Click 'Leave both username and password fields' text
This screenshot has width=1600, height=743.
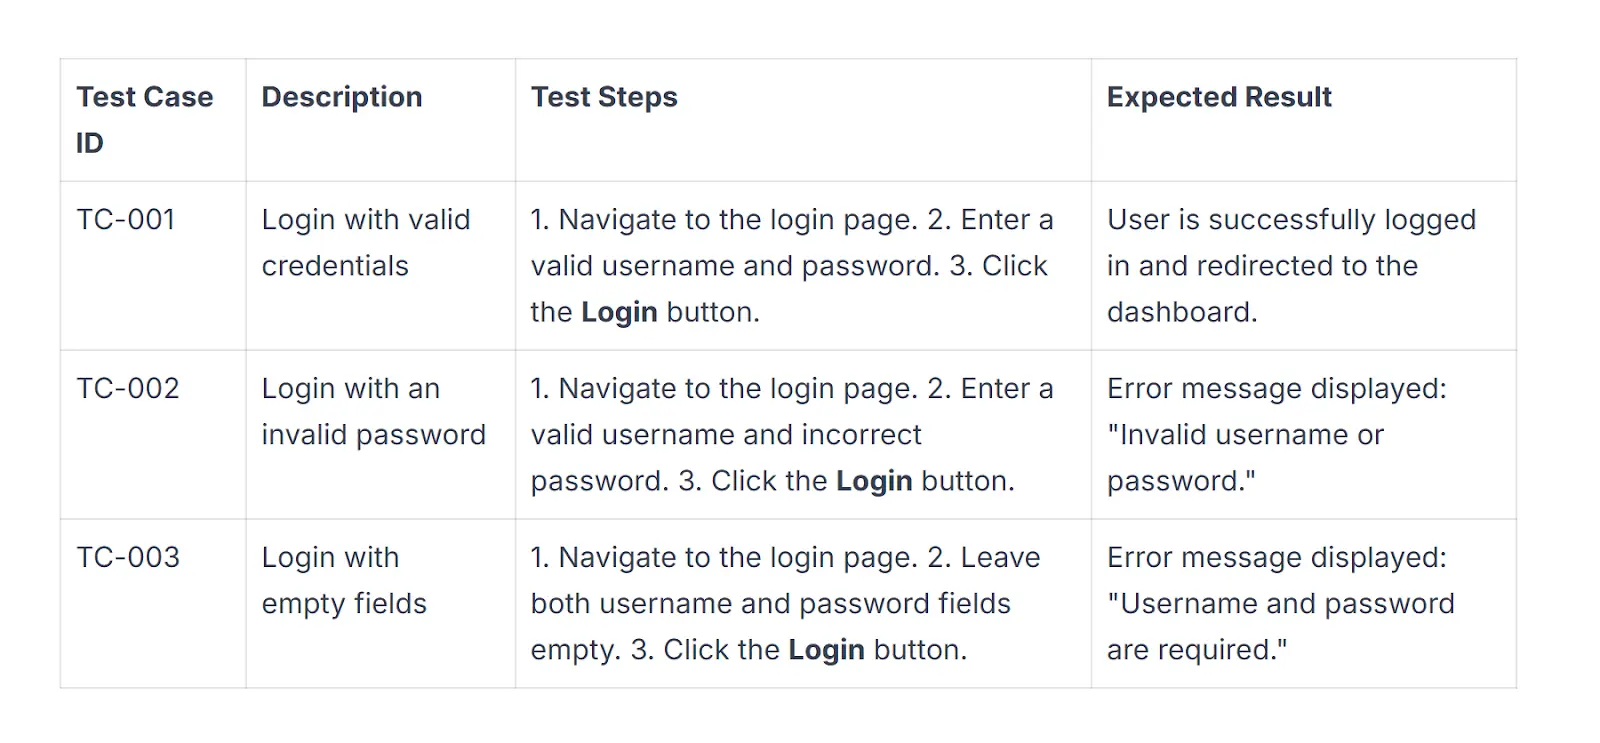(x=770, y=604)
